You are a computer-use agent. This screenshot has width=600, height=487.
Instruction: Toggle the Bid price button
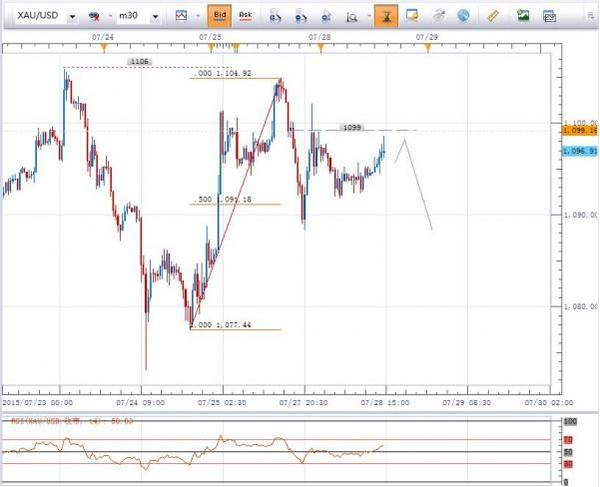(220, 16)
